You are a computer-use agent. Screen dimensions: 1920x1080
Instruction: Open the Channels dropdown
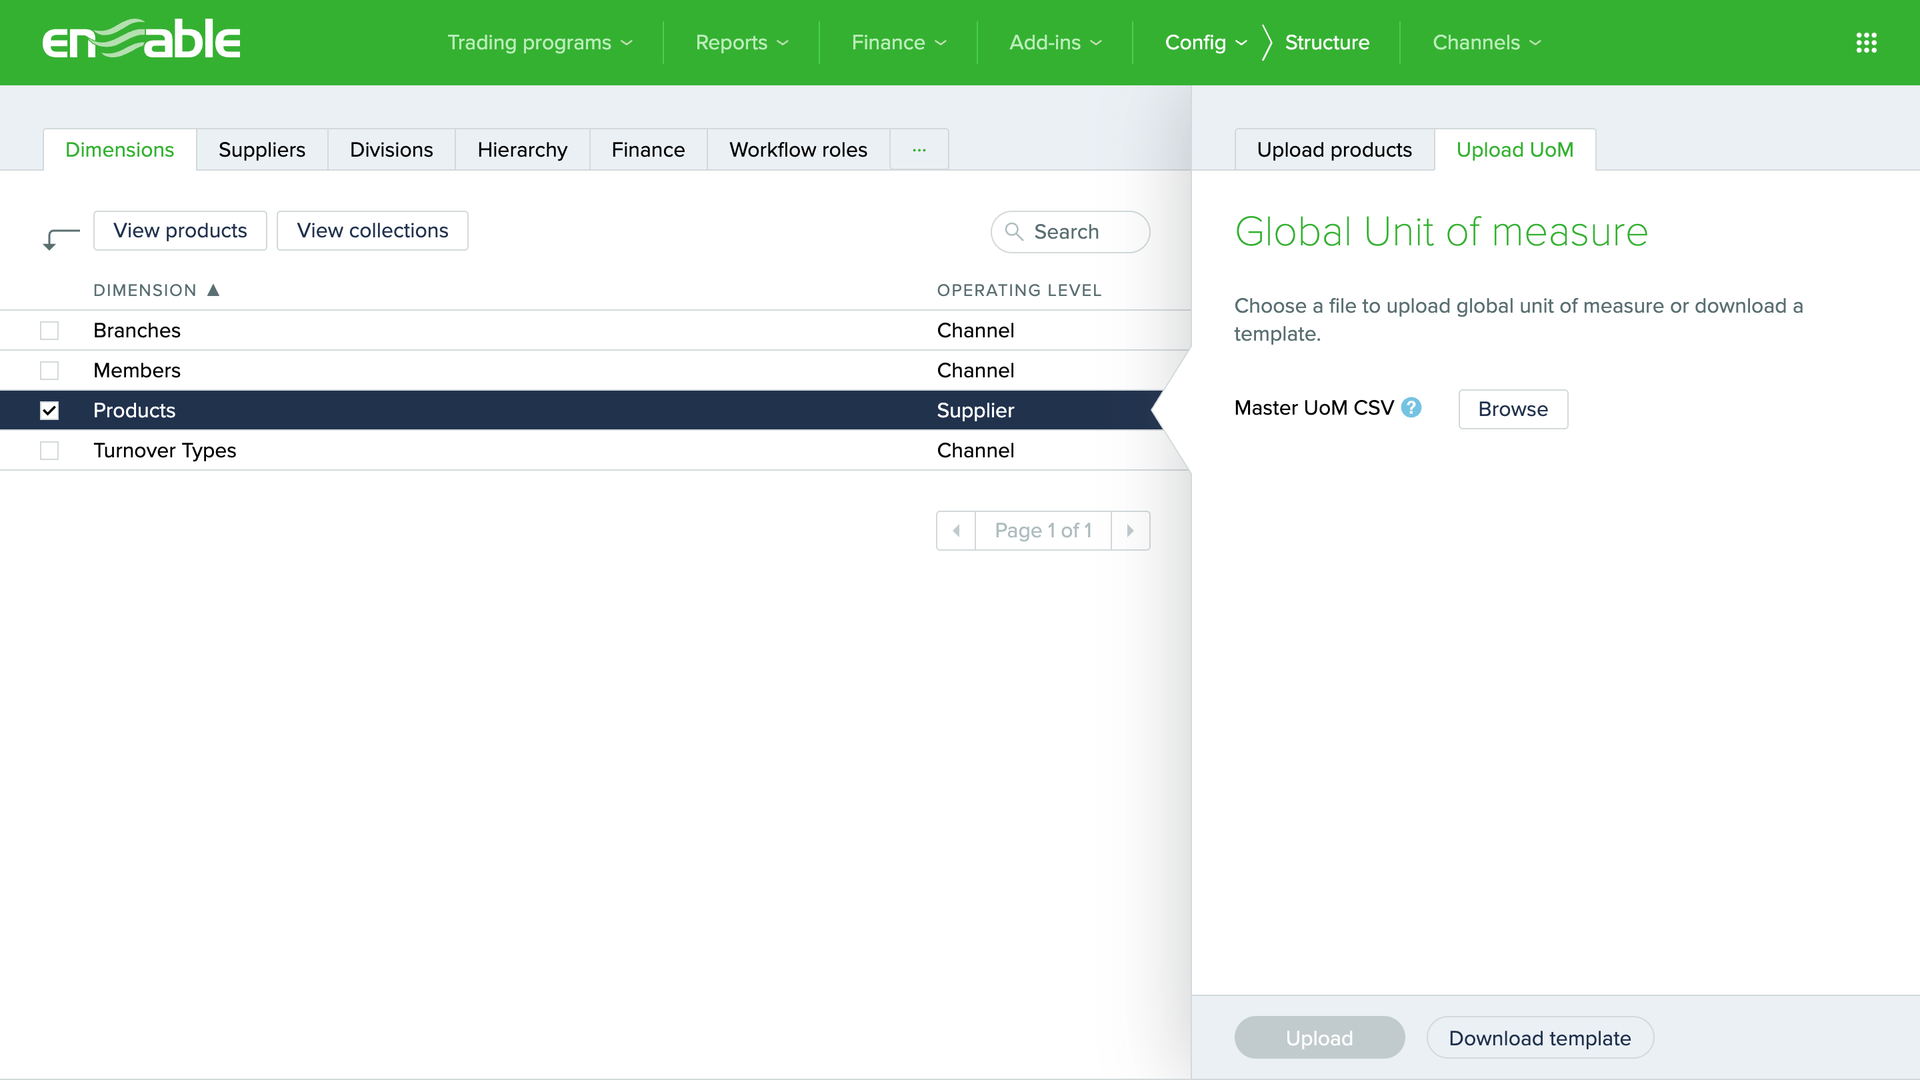pos(1485,42)
